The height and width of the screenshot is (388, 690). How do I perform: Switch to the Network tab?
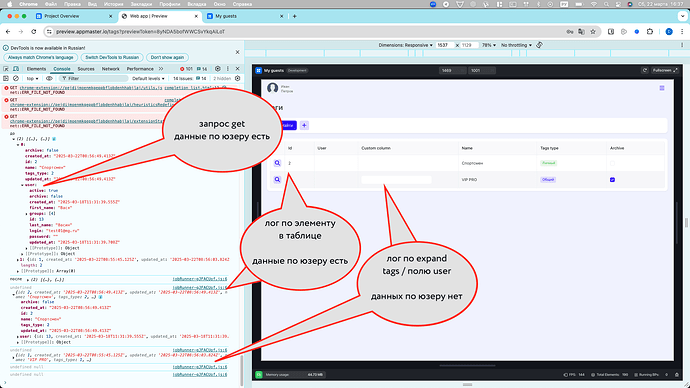pyautogui.click(x=110, y=69)
